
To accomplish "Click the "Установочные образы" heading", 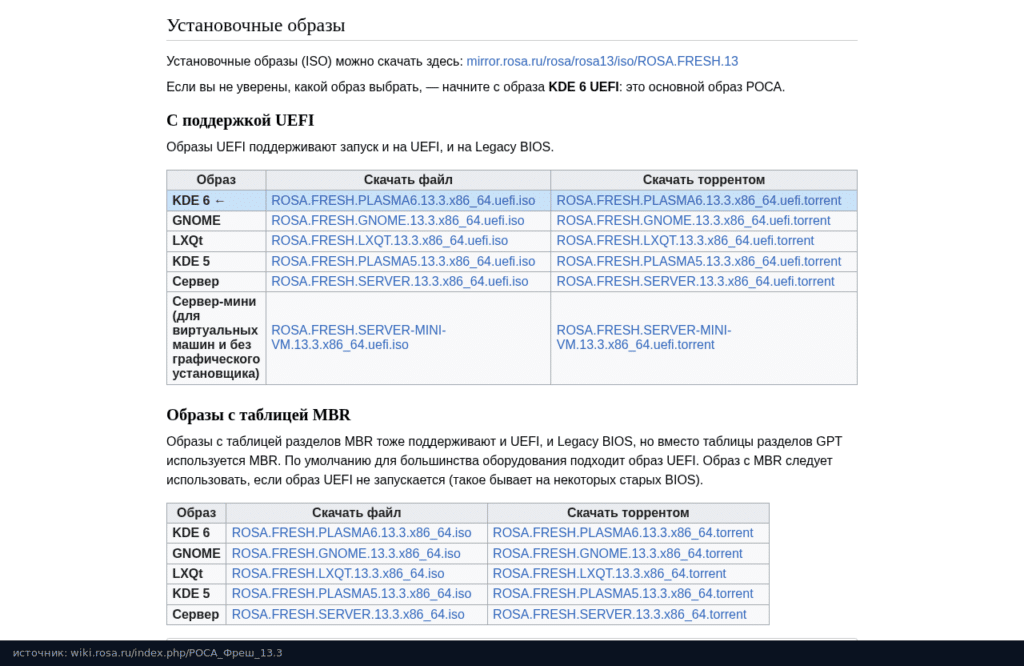I will (x=256, y=25).
